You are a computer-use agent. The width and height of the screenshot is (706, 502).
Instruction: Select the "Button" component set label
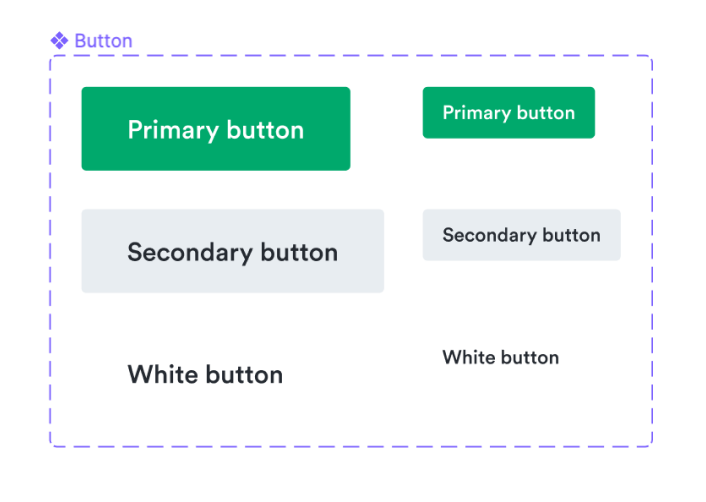point(103,41)
